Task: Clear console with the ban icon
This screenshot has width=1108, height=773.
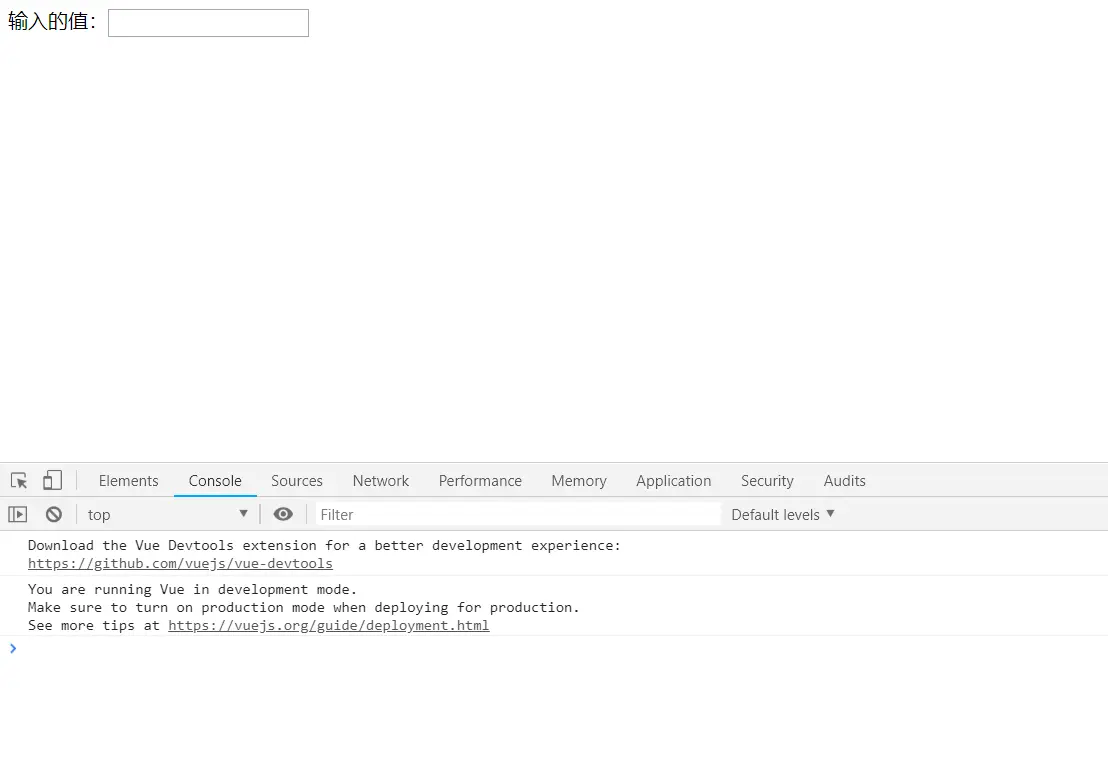Action: [54, 514]
